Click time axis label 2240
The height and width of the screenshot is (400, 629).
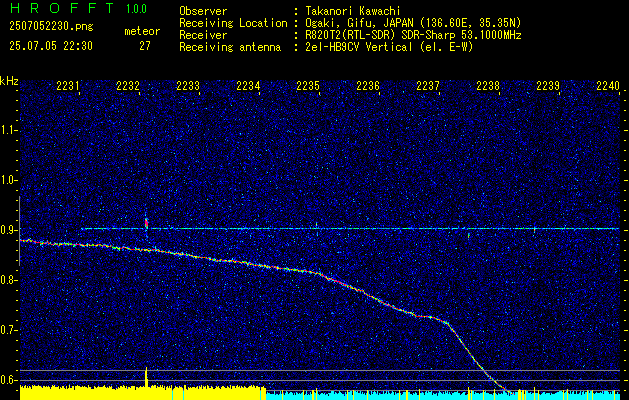608,85
